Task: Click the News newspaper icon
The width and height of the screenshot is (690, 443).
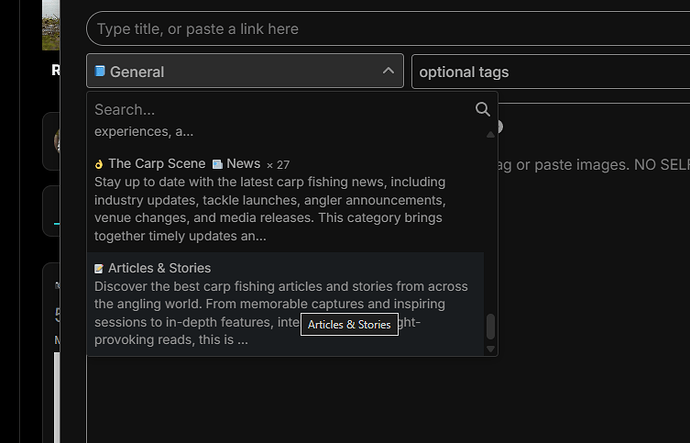Action: pos(217,164)
